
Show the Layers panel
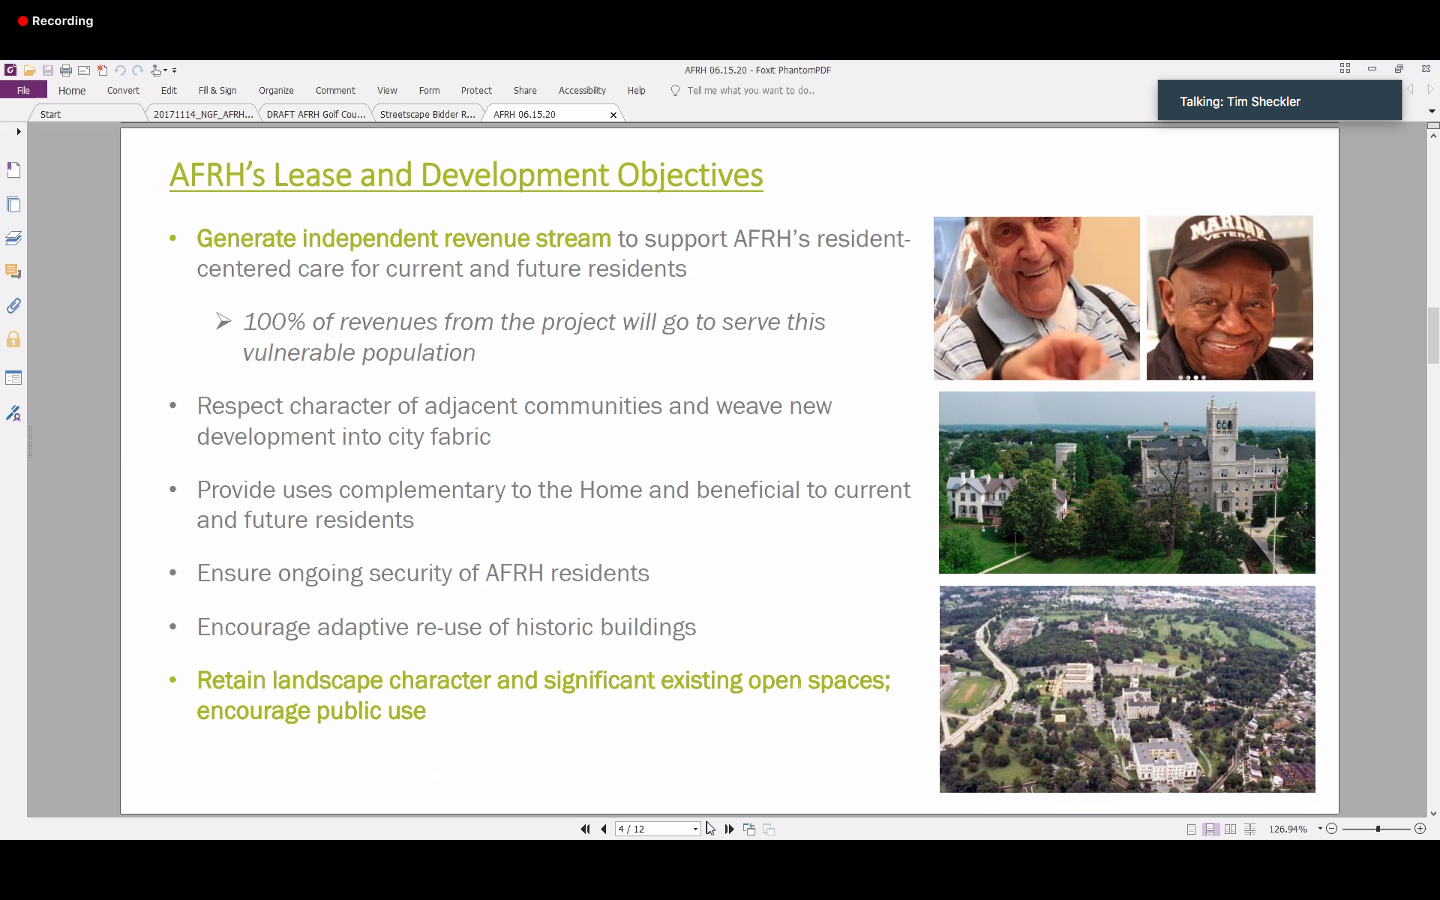tap(14, 238)
